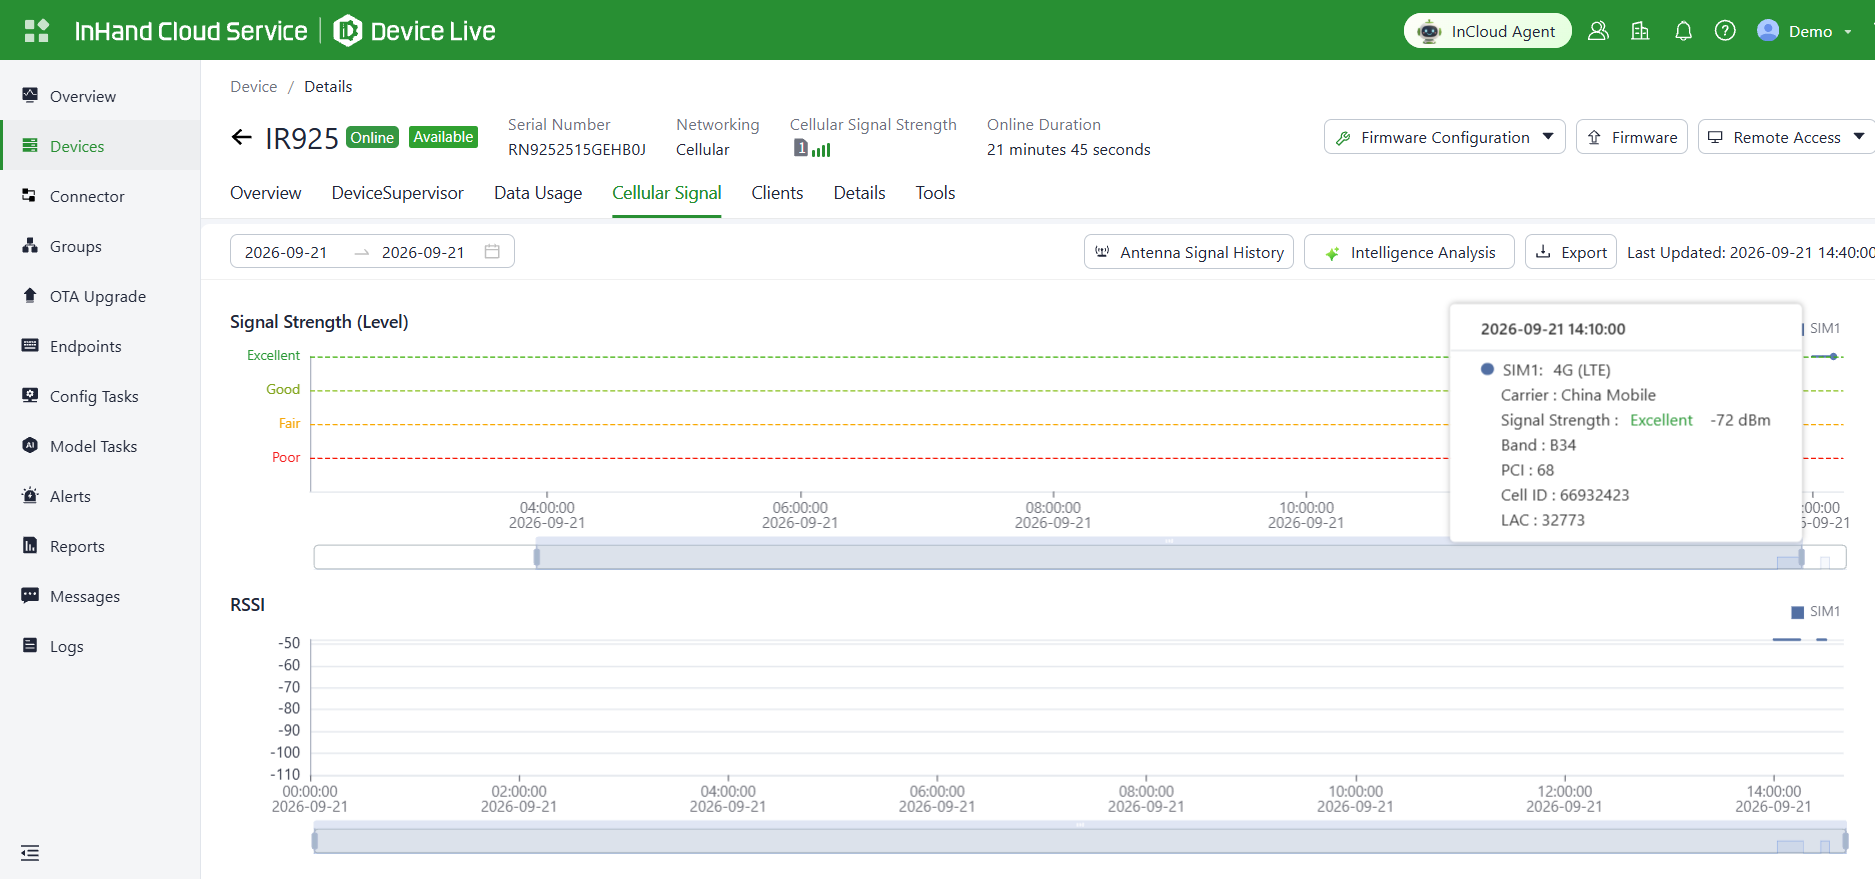1875x879 pixels.
Task: Run Intelligence Analysis
Action: (1409, 252)
